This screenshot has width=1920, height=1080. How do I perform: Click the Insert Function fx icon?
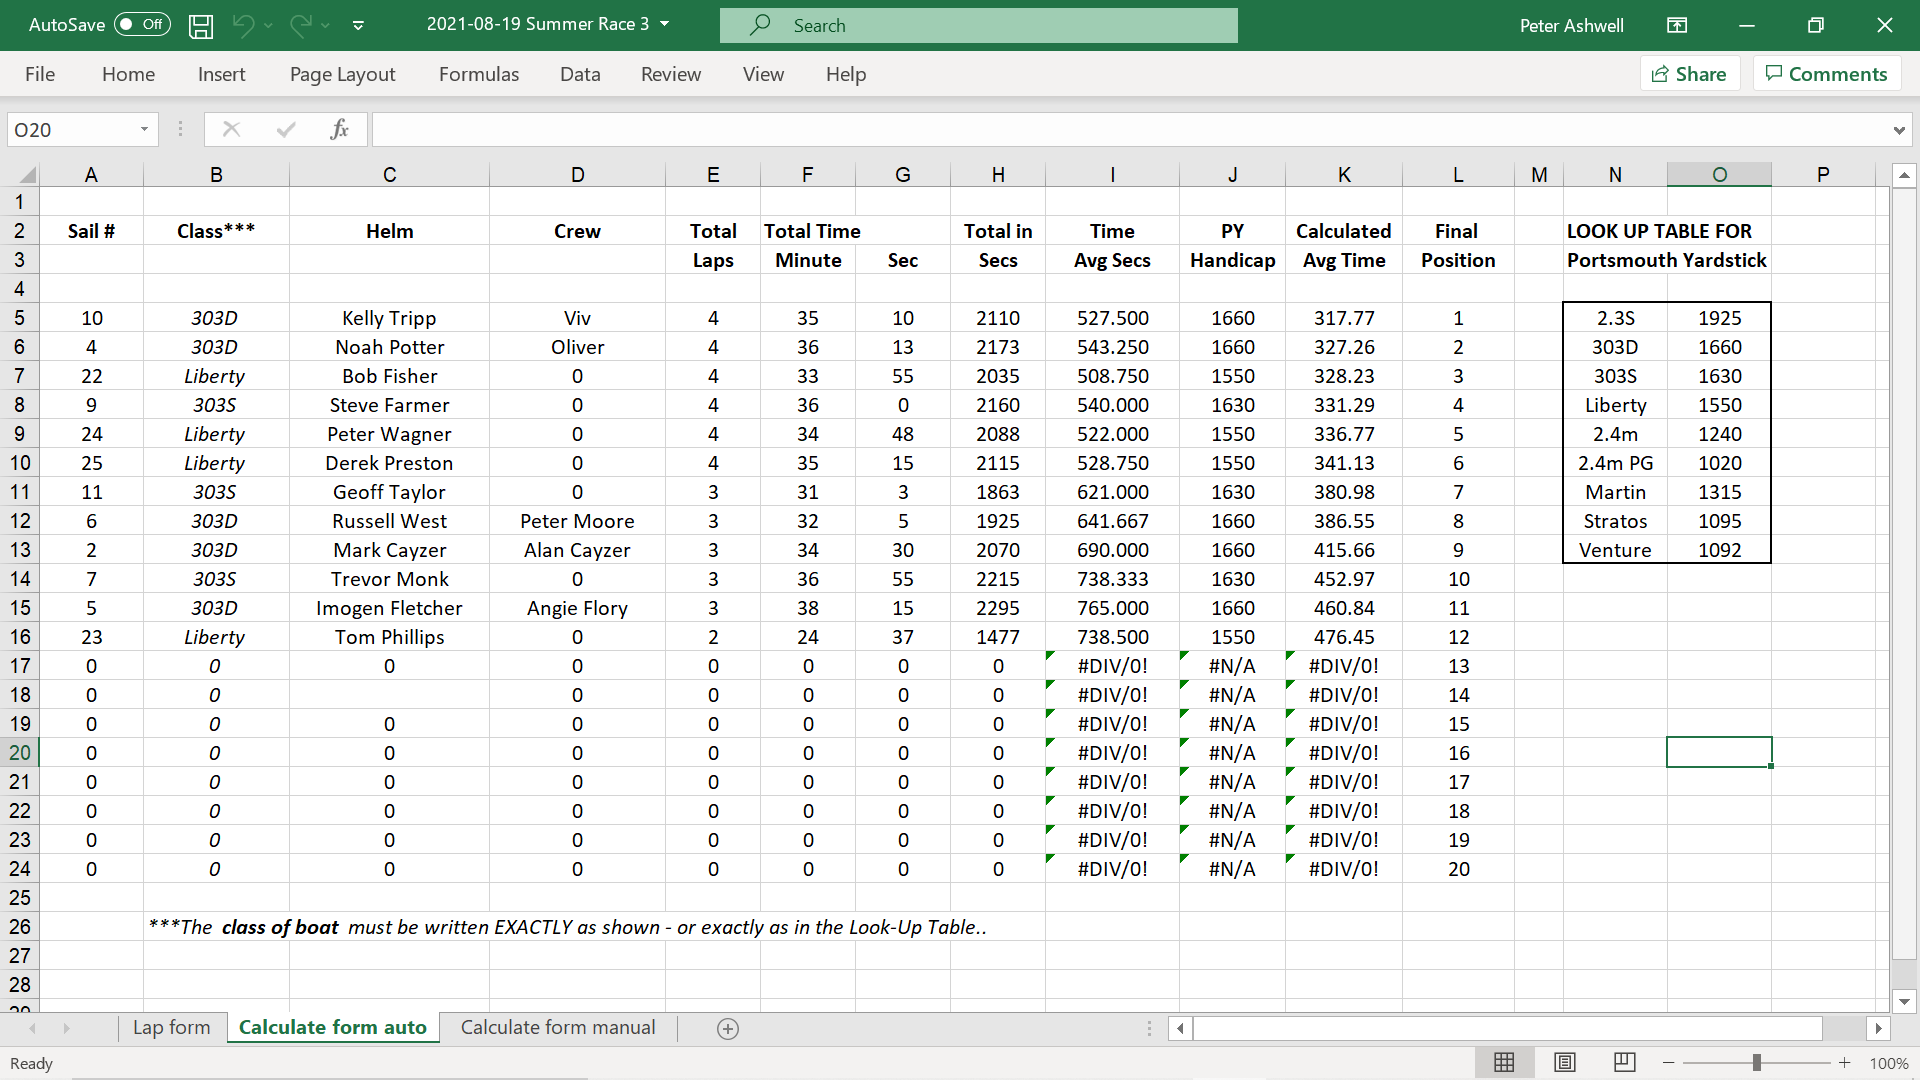339,129
